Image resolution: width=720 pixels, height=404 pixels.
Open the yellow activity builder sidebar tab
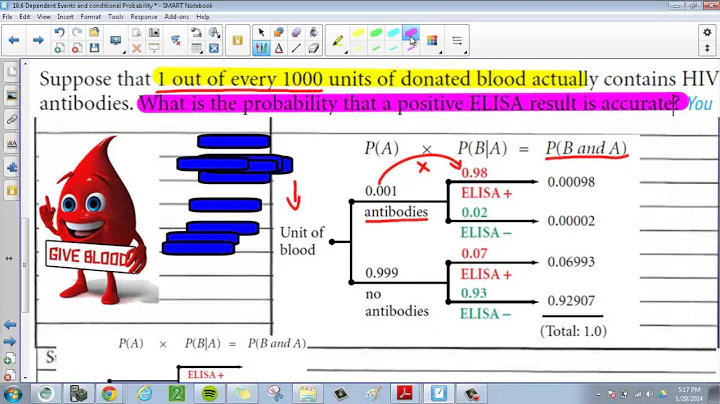(11, 190)
